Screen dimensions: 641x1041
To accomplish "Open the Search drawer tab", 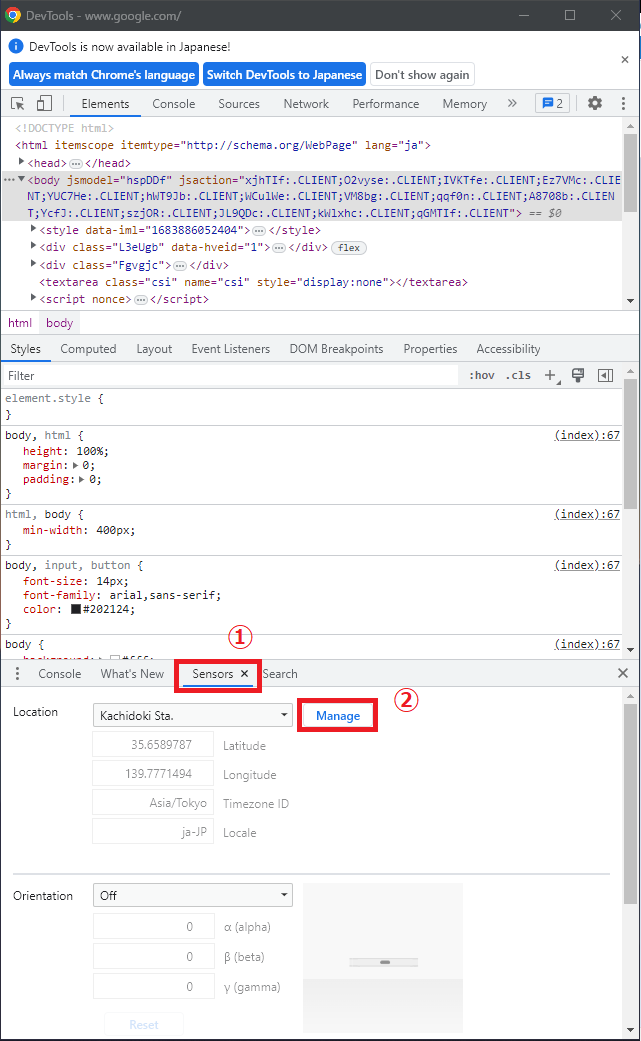I will (x=280, y=674).
